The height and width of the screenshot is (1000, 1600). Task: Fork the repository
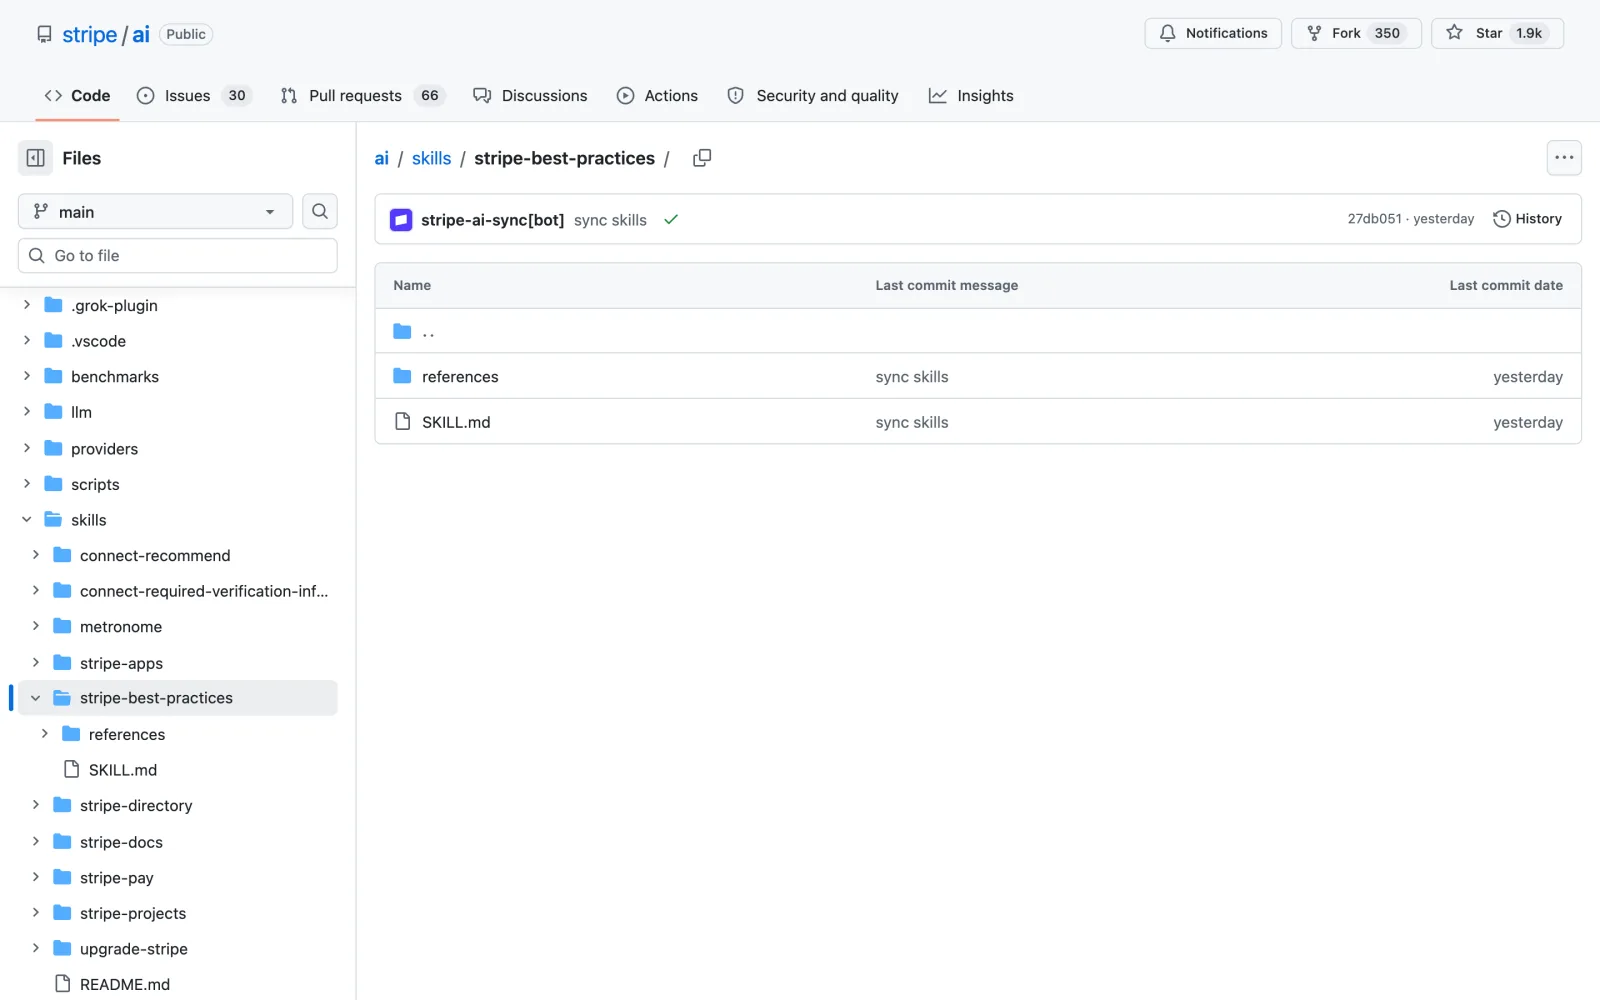click(1355, 33)
